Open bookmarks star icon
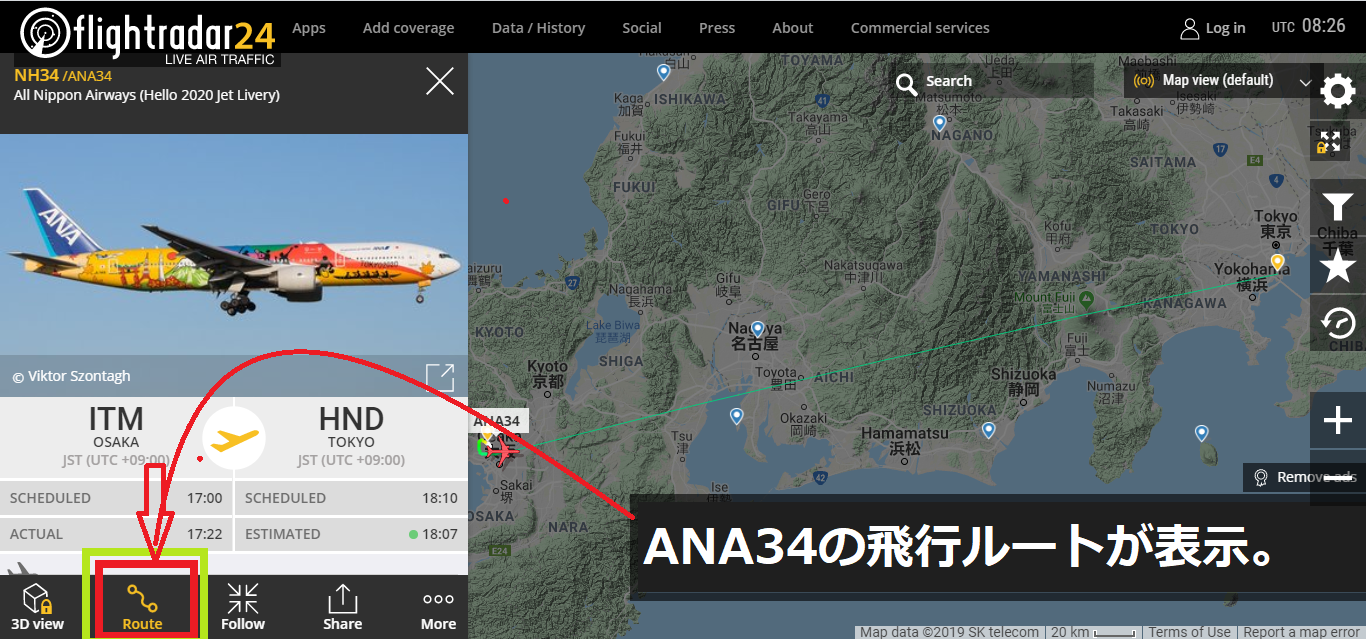The width and height of the screenshot is (1366, 639). (x=1337, y=265)
